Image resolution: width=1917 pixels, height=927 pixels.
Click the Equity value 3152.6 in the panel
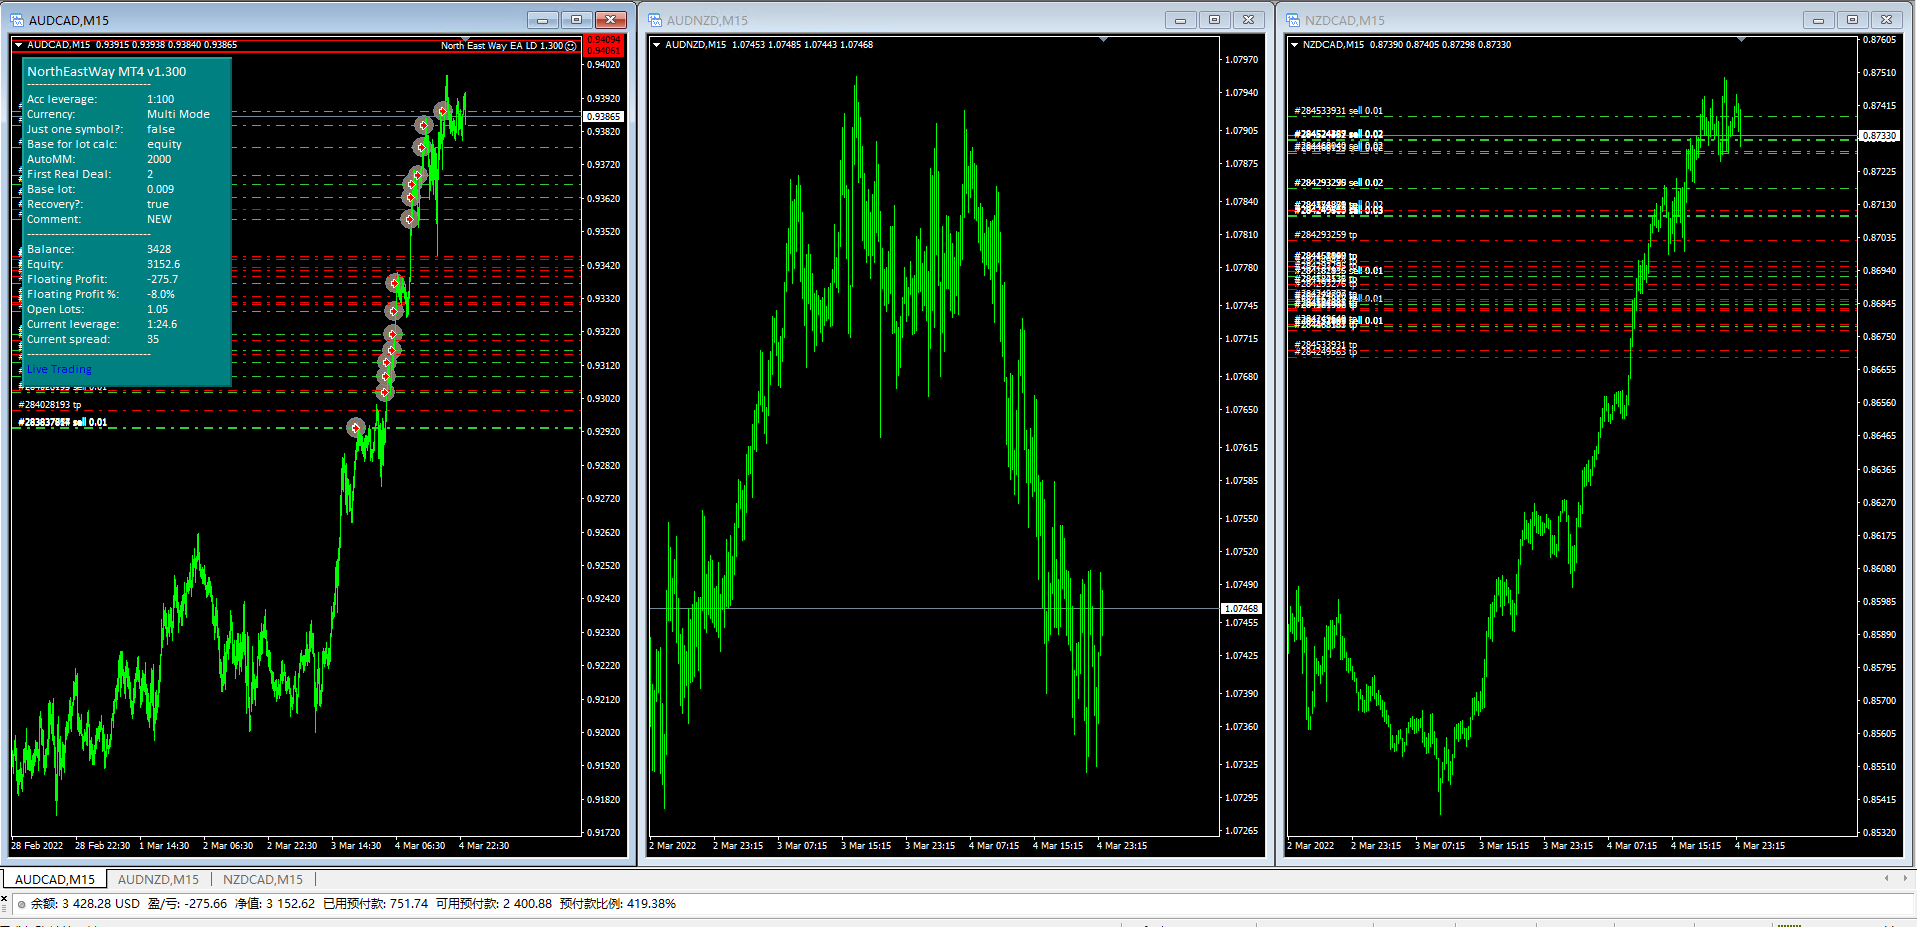point(164,265)
